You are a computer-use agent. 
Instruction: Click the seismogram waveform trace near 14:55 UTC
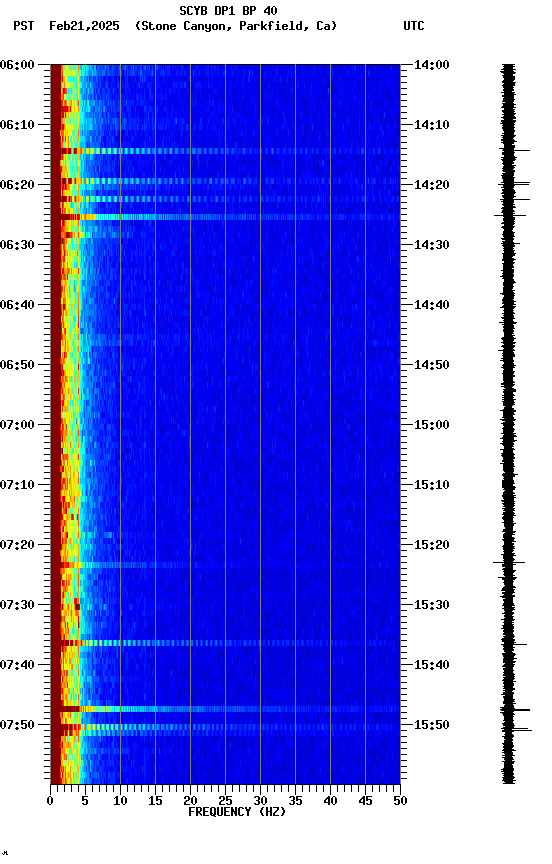(x=508, y=395)
